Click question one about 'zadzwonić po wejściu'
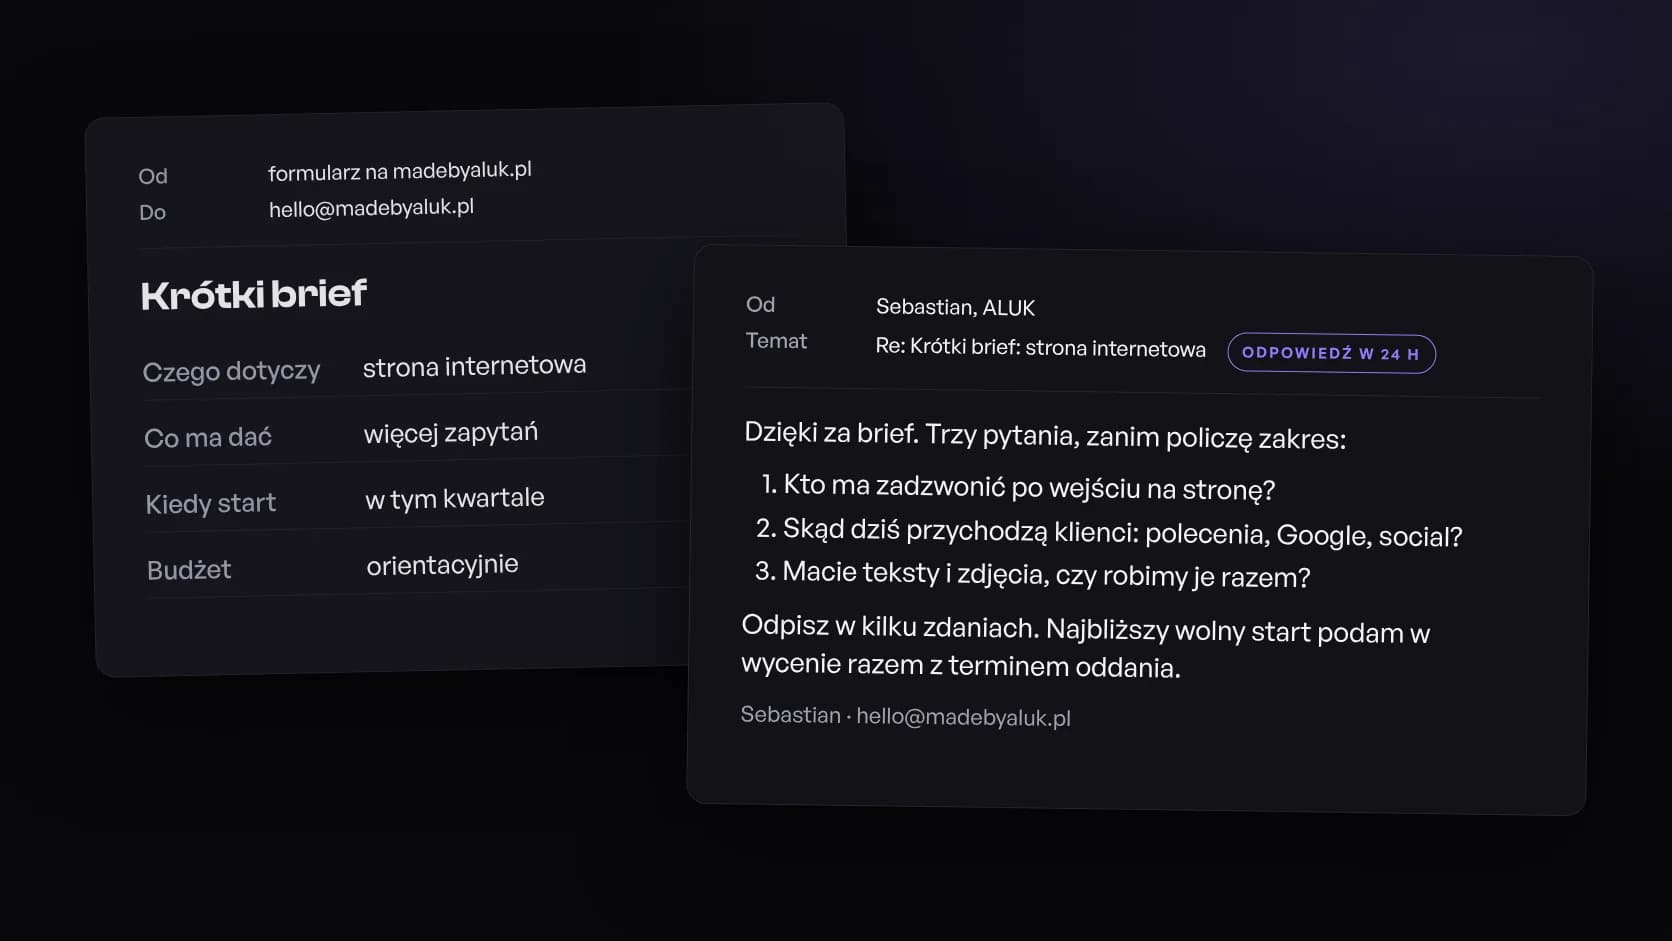Viewport: 1672px width, 941px height. click(1018, 487)
